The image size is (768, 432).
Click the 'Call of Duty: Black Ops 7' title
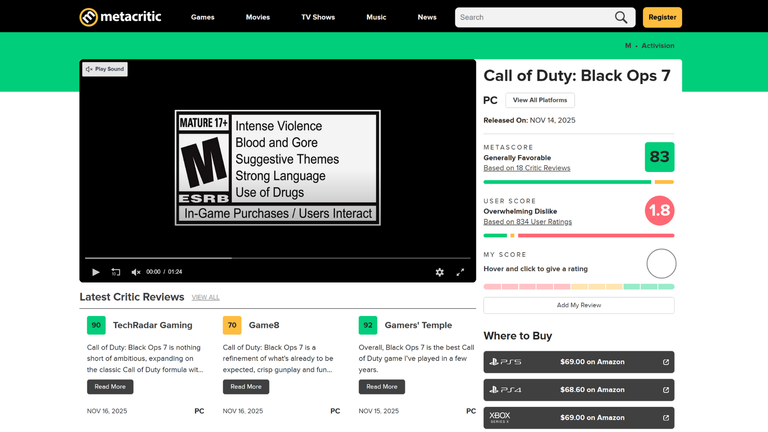[577, 76]
